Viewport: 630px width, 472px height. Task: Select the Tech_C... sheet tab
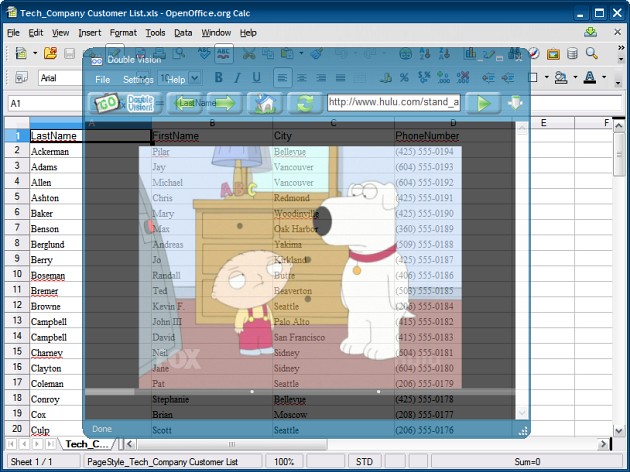point(87,444)
